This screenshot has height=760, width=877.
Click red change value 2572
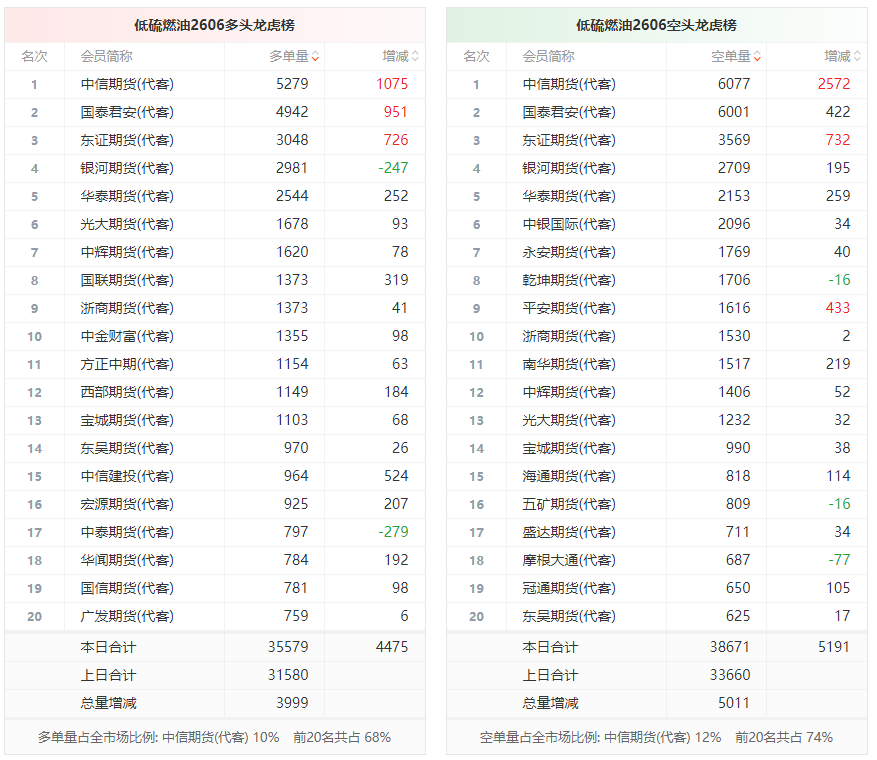[x=834, y=84]
